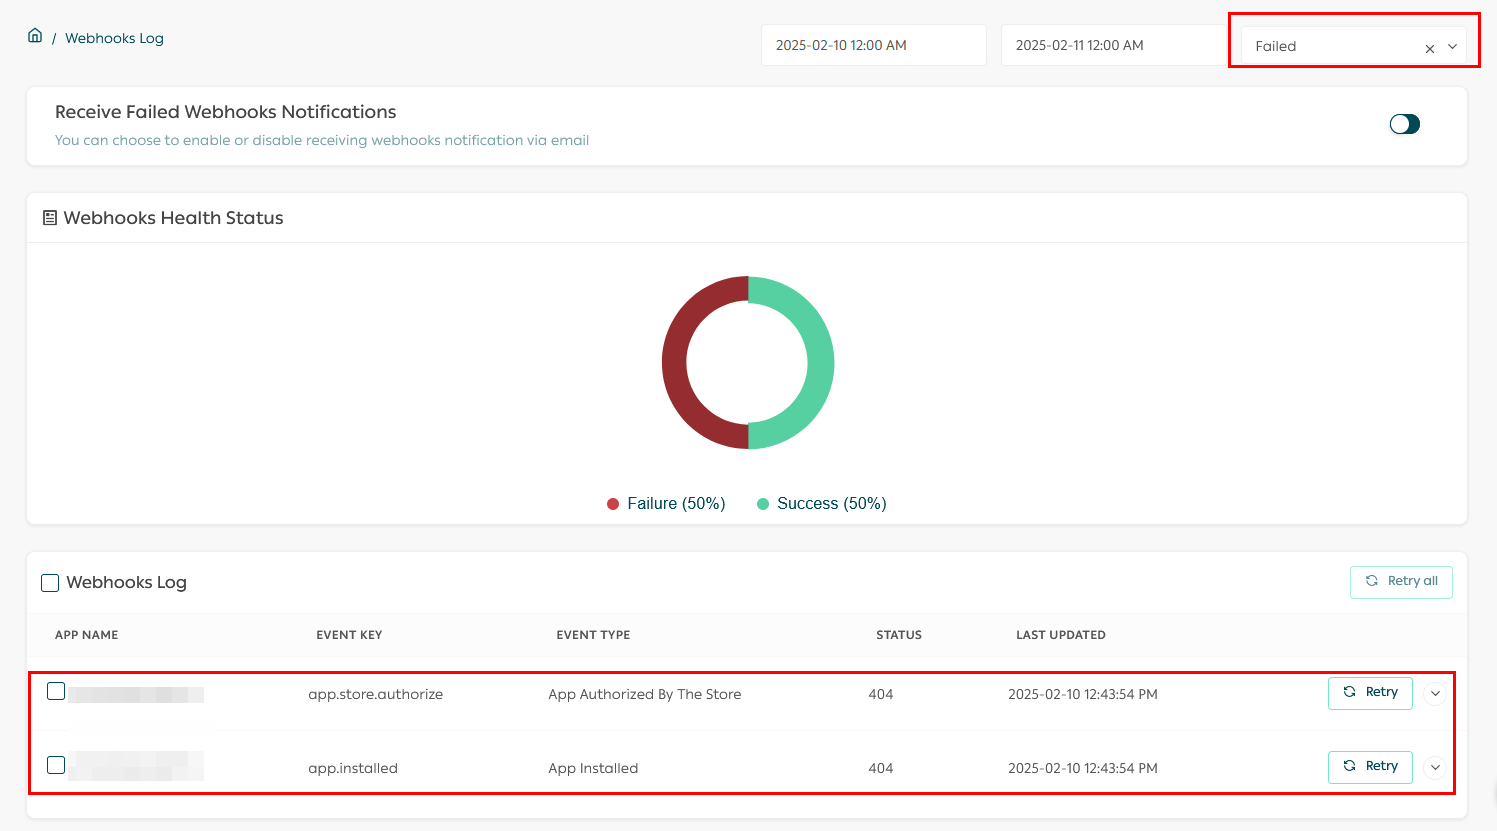Image resolution: width=1497 pixels, height=831 pixels.
Task: Click the EVENT TYPE column header
Action: (x=593, y=635)
